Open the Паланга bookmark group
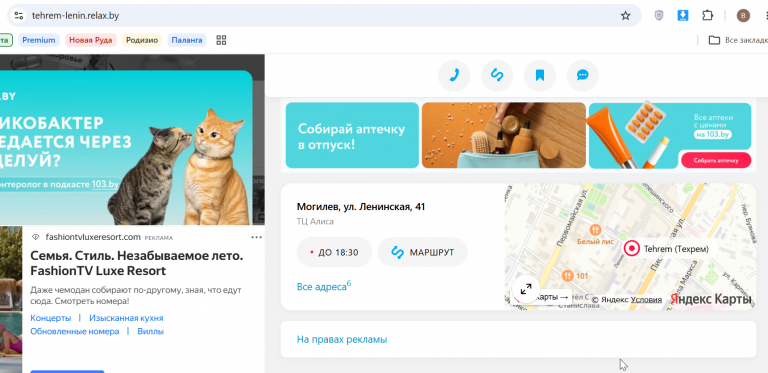The image size is (768, 373). click(x=187, y=40)
